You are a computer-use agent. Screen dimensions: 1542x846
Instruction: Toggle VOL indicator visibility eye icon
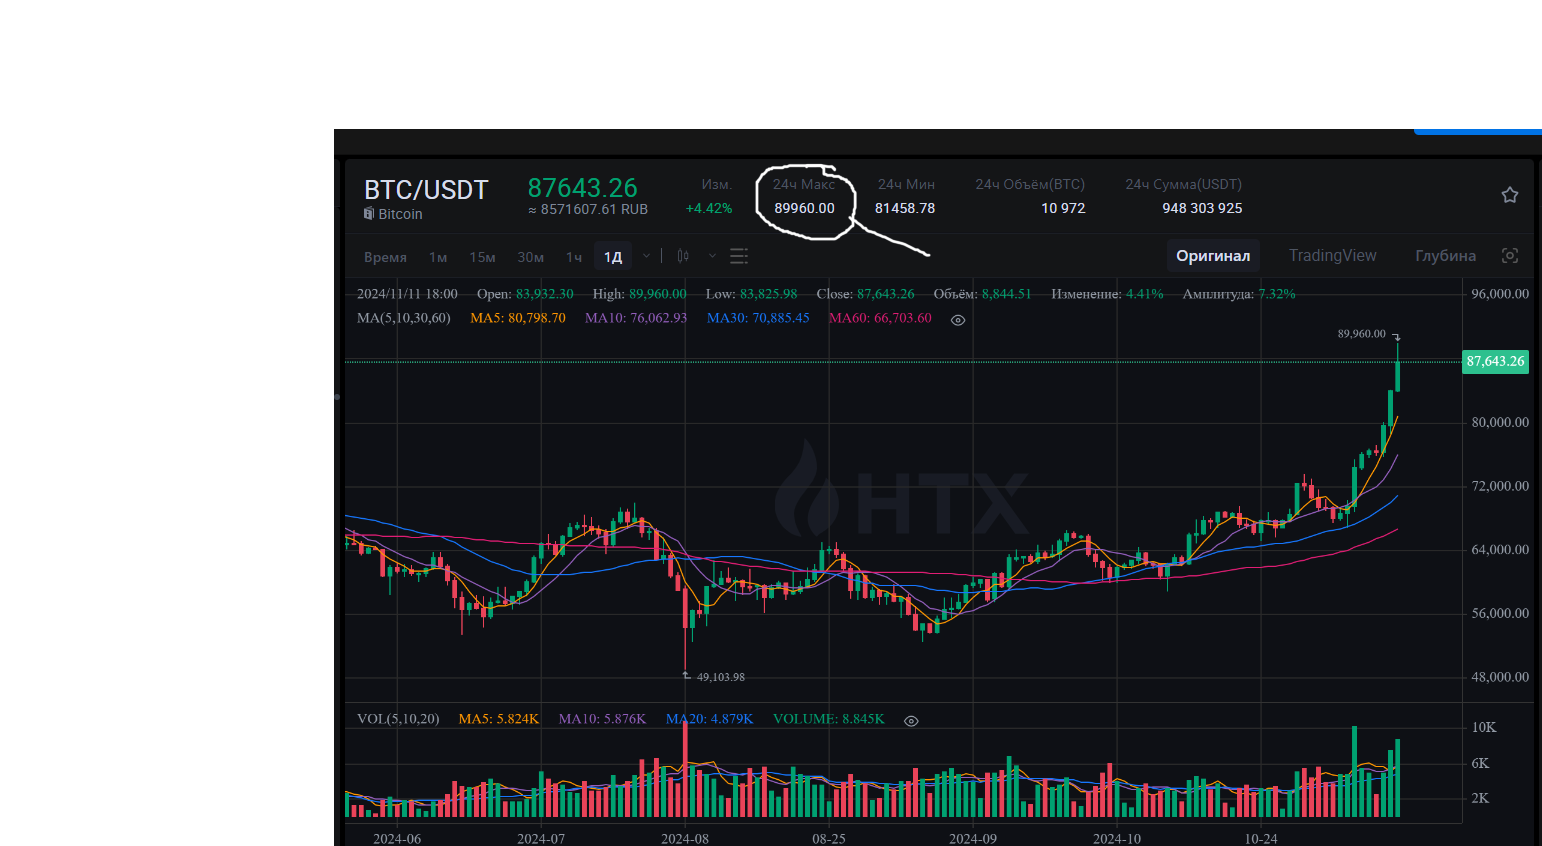[x=911, y=720]
